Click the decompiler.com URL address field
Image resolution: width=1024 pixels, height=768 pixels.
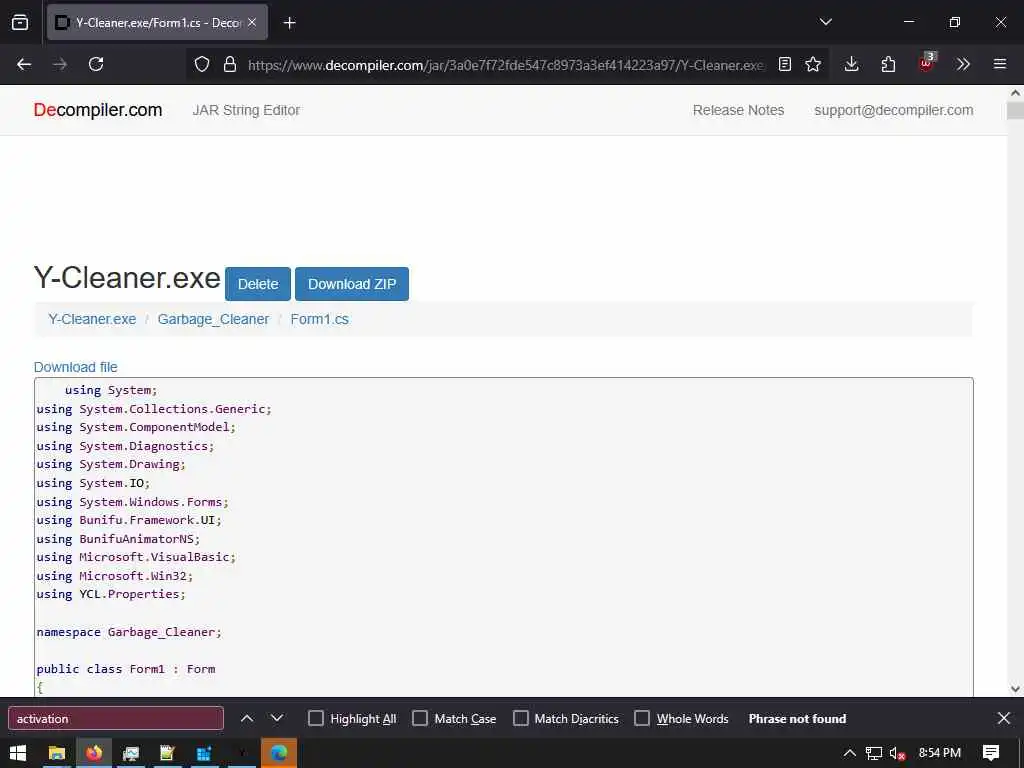pos(505,65)
